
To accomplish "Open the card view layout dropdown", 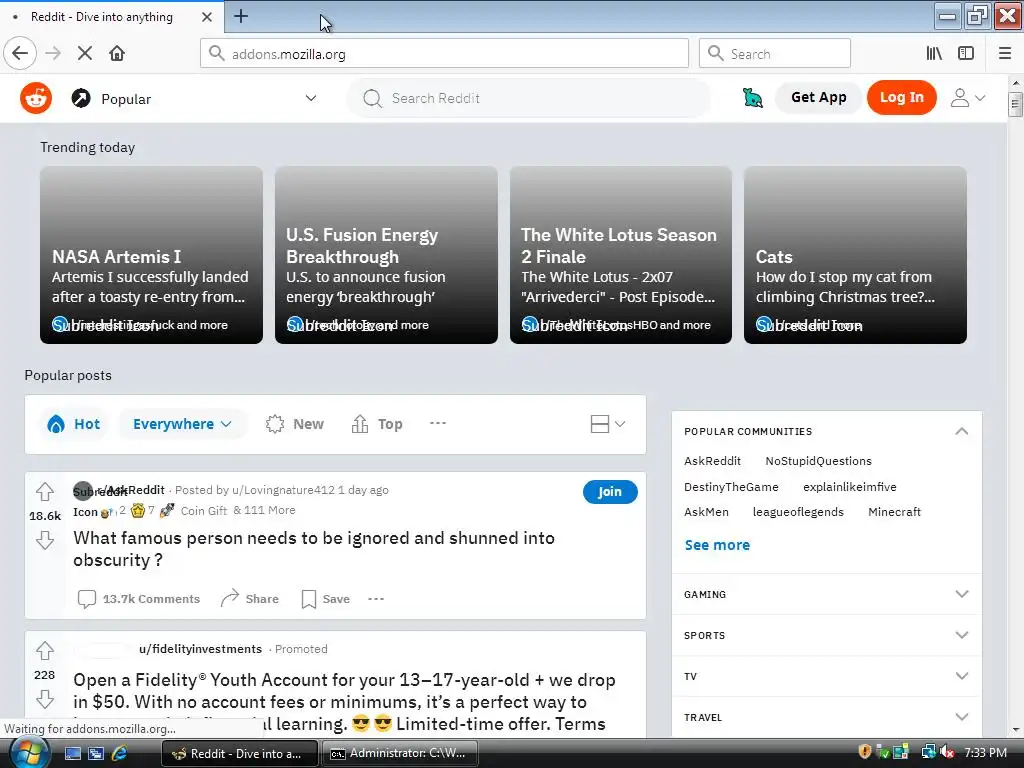I will [608, 424].
